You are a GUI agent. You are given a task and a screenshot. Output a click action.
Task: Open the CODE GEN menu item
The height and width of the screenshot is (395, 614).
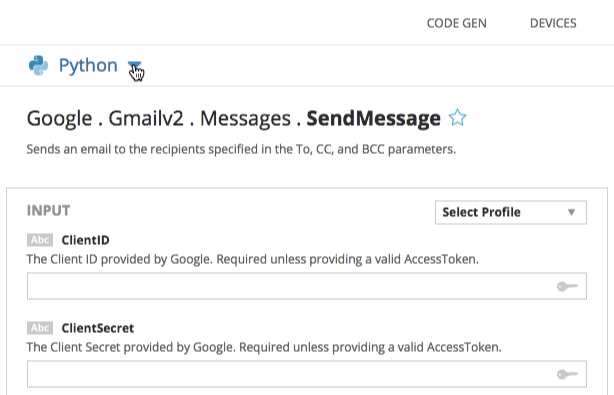click(x=457, y=23)
